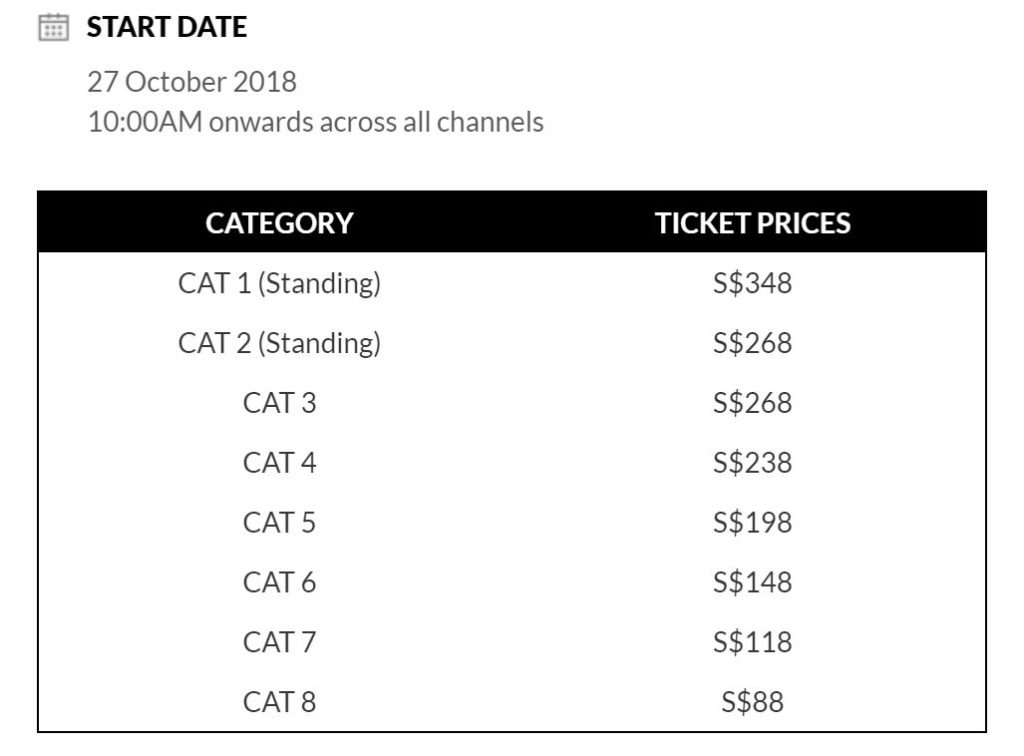
Task: Click the S$198 ticket price
Action: (752, 522)
